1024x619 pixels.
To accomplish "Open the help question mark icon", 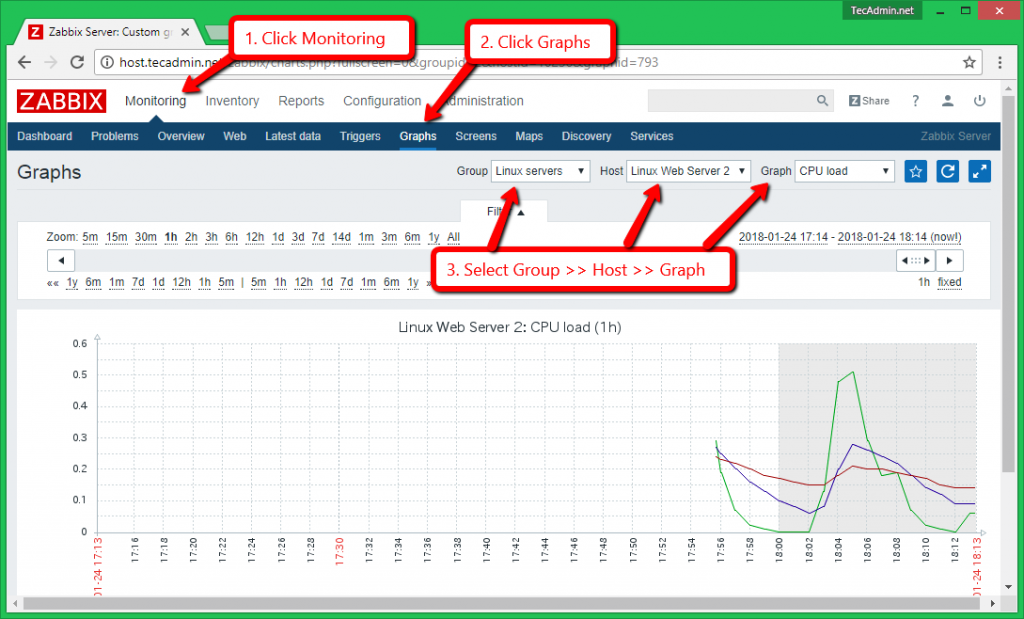I will tap(915, 101).
